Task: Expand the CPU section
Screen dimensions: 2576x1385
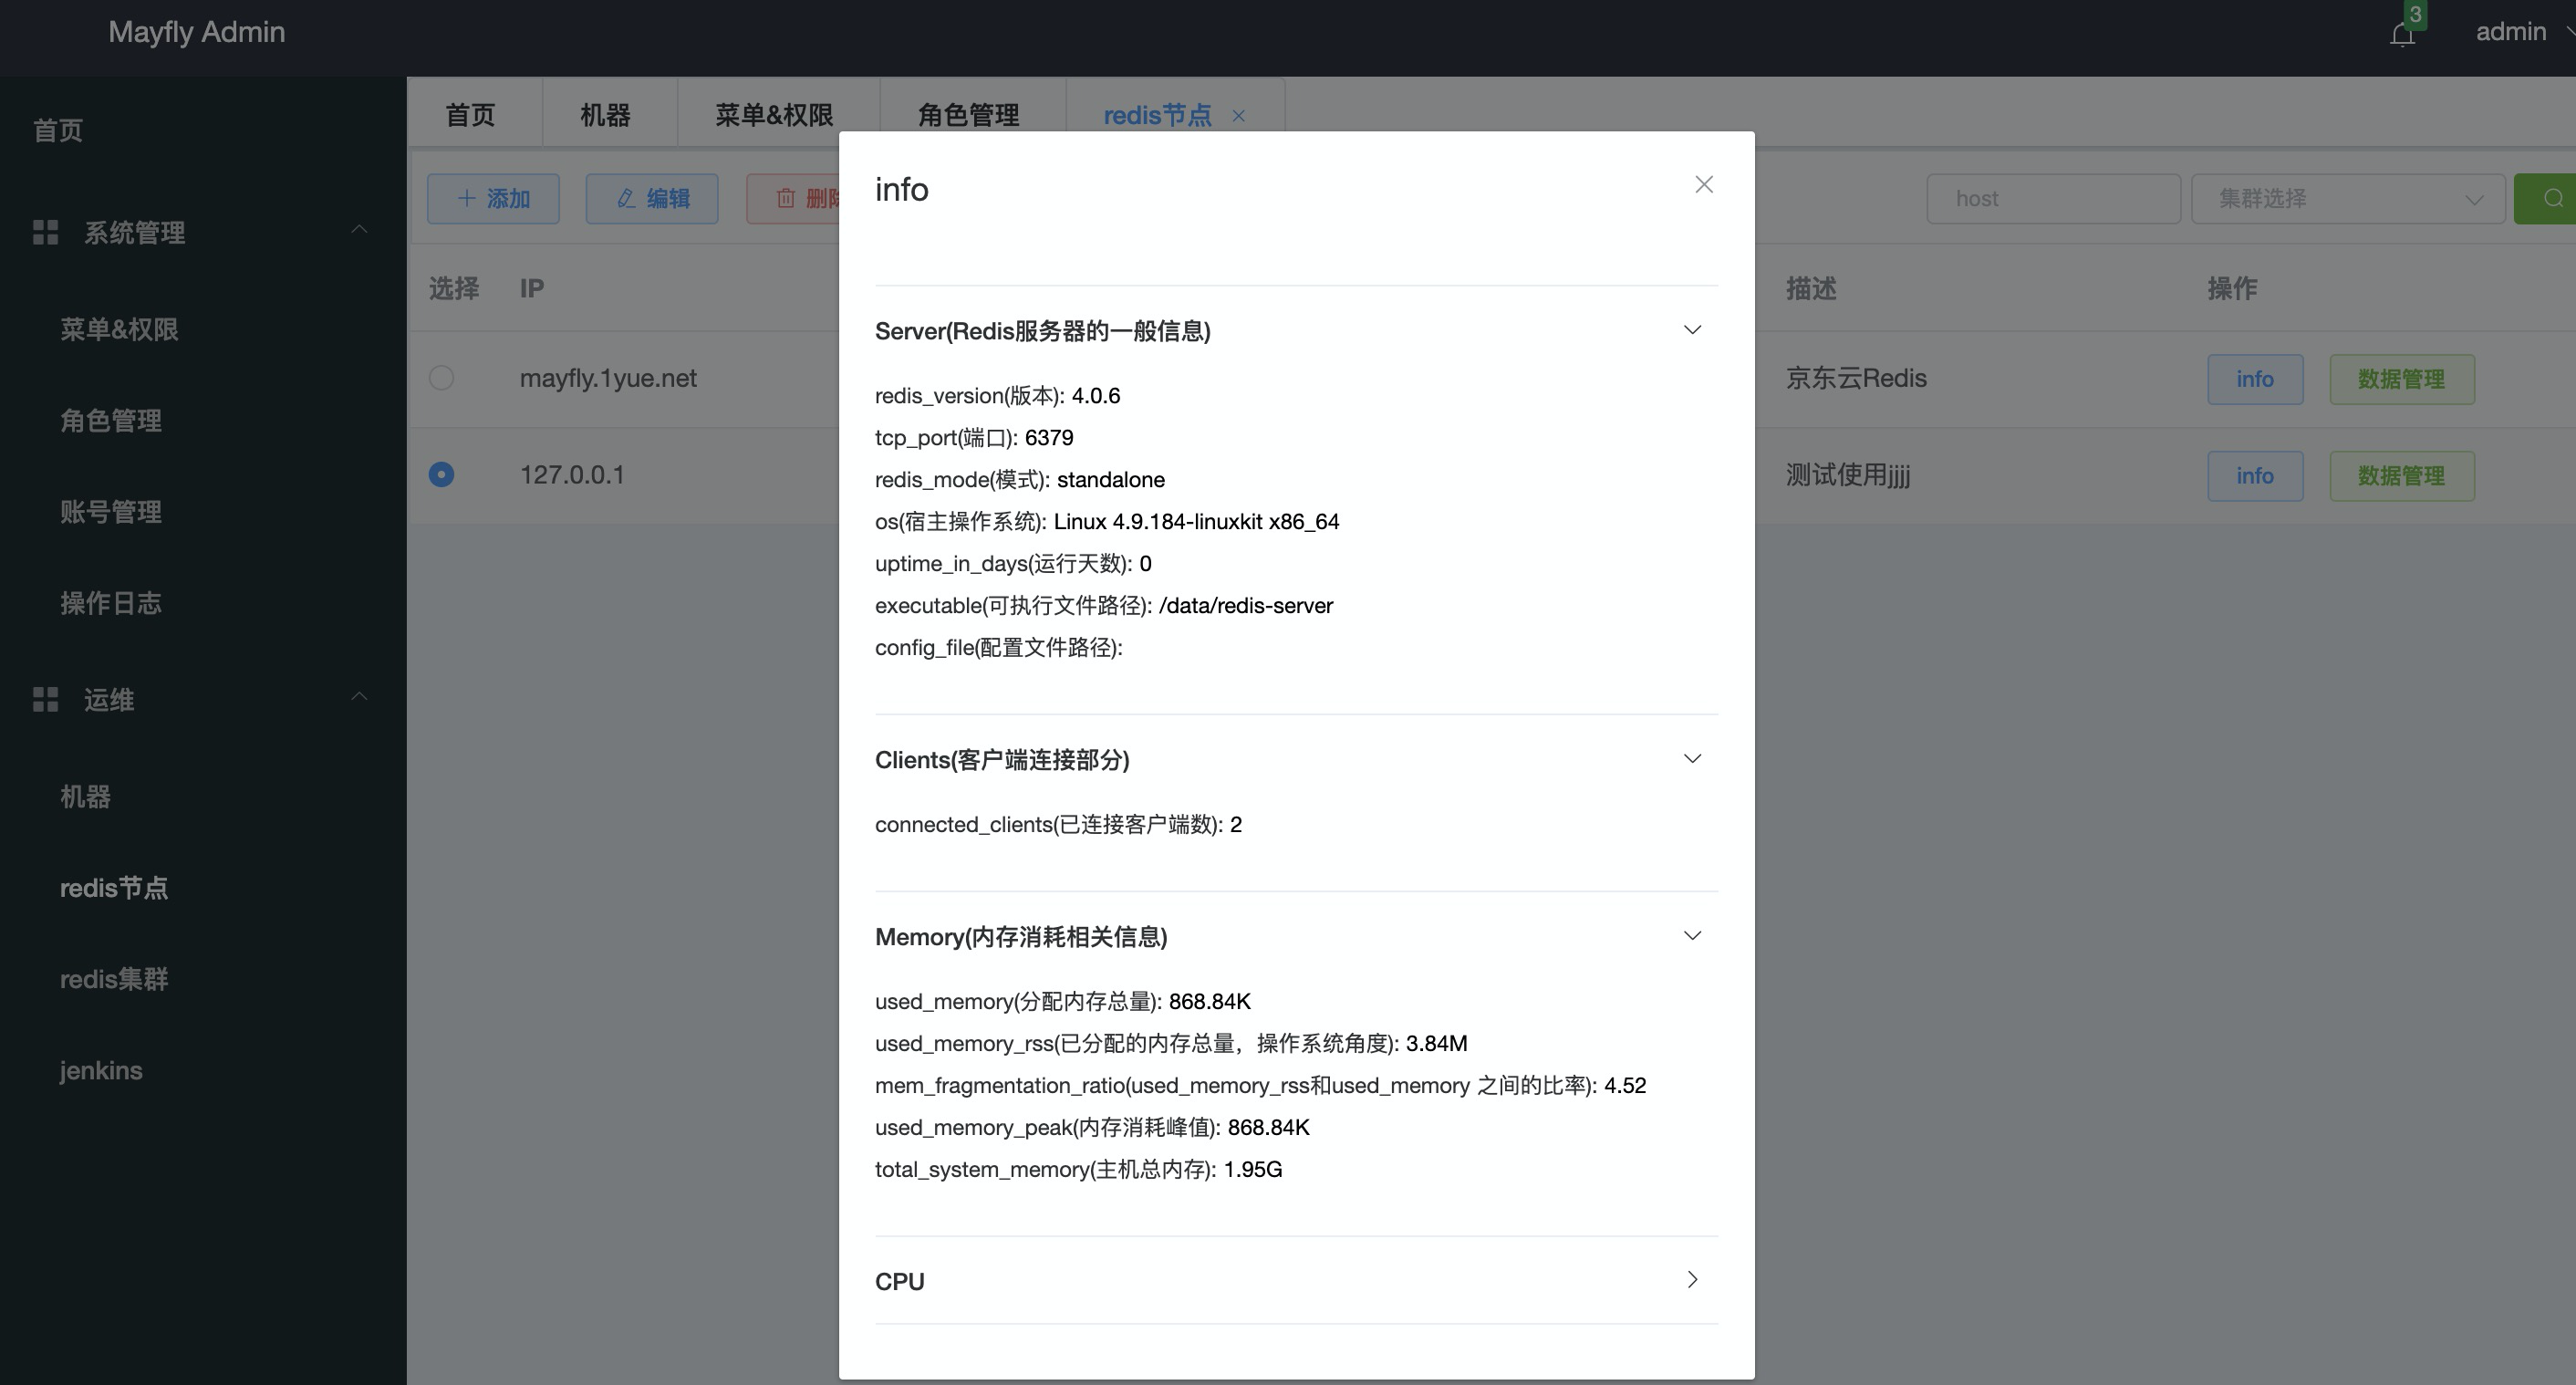Action: pos(1692,1280)
